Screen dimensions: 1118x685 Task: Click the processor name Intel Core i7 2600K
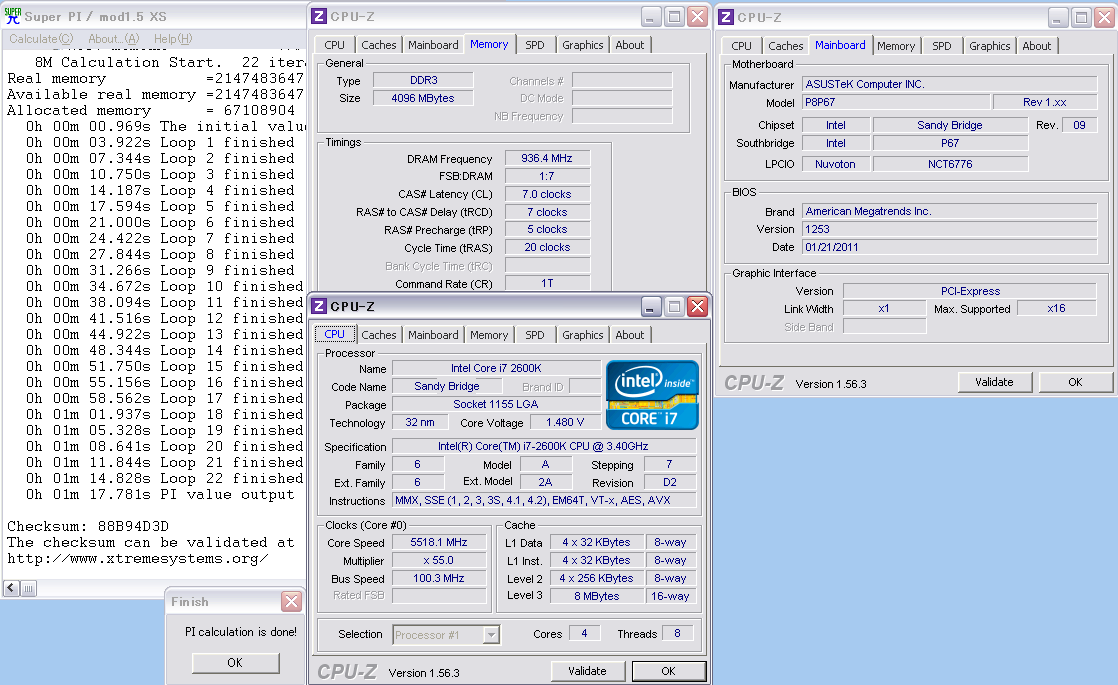coord(496,368)
